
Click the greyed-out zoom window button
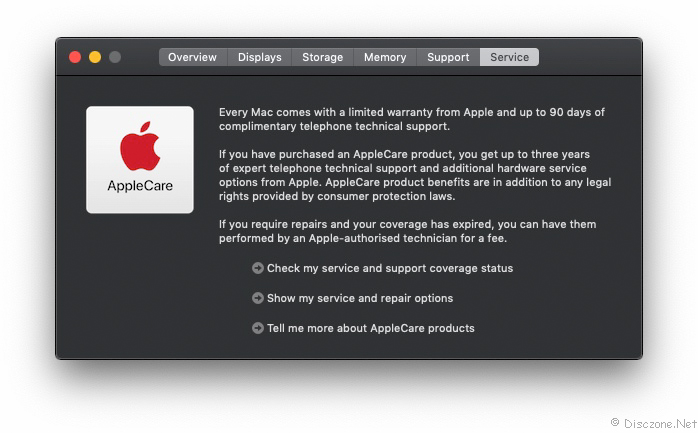115,57
